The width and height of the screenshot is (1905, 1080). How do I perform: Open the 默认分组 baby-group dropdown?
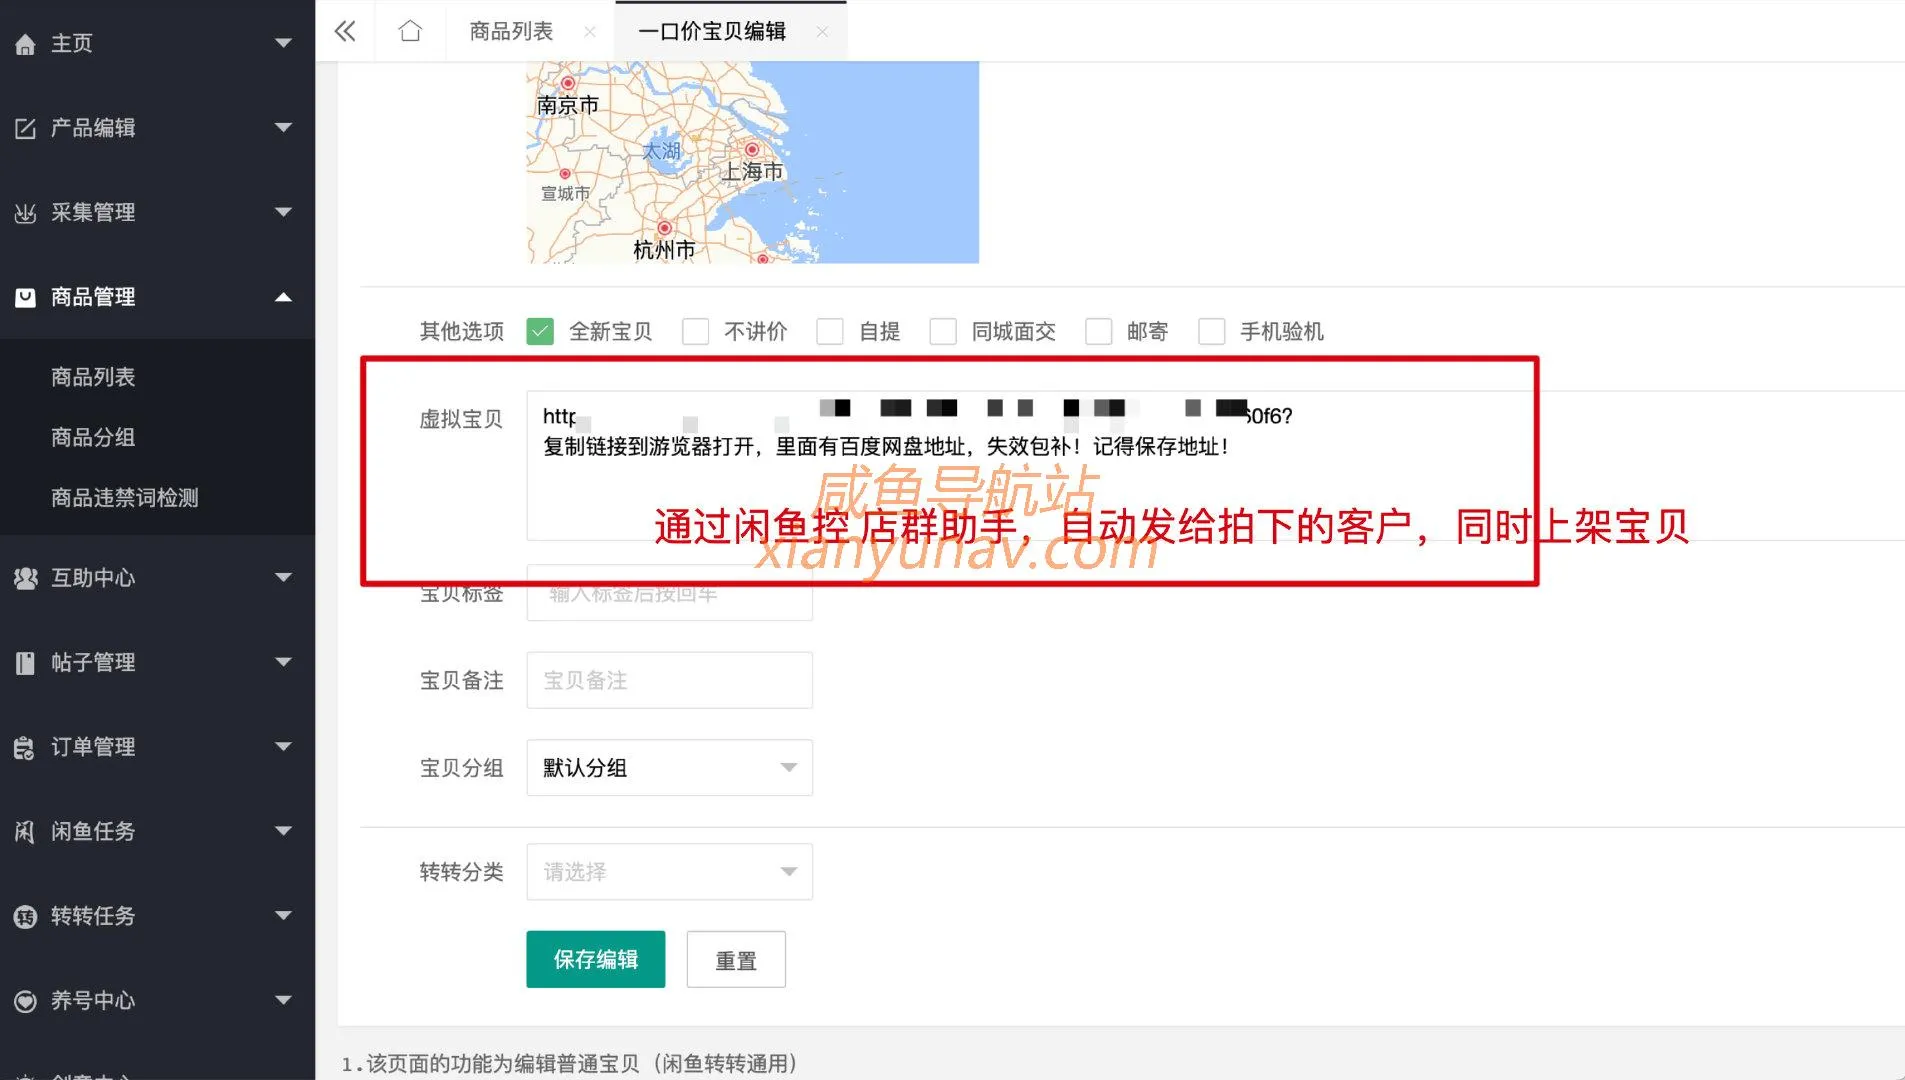669,768
